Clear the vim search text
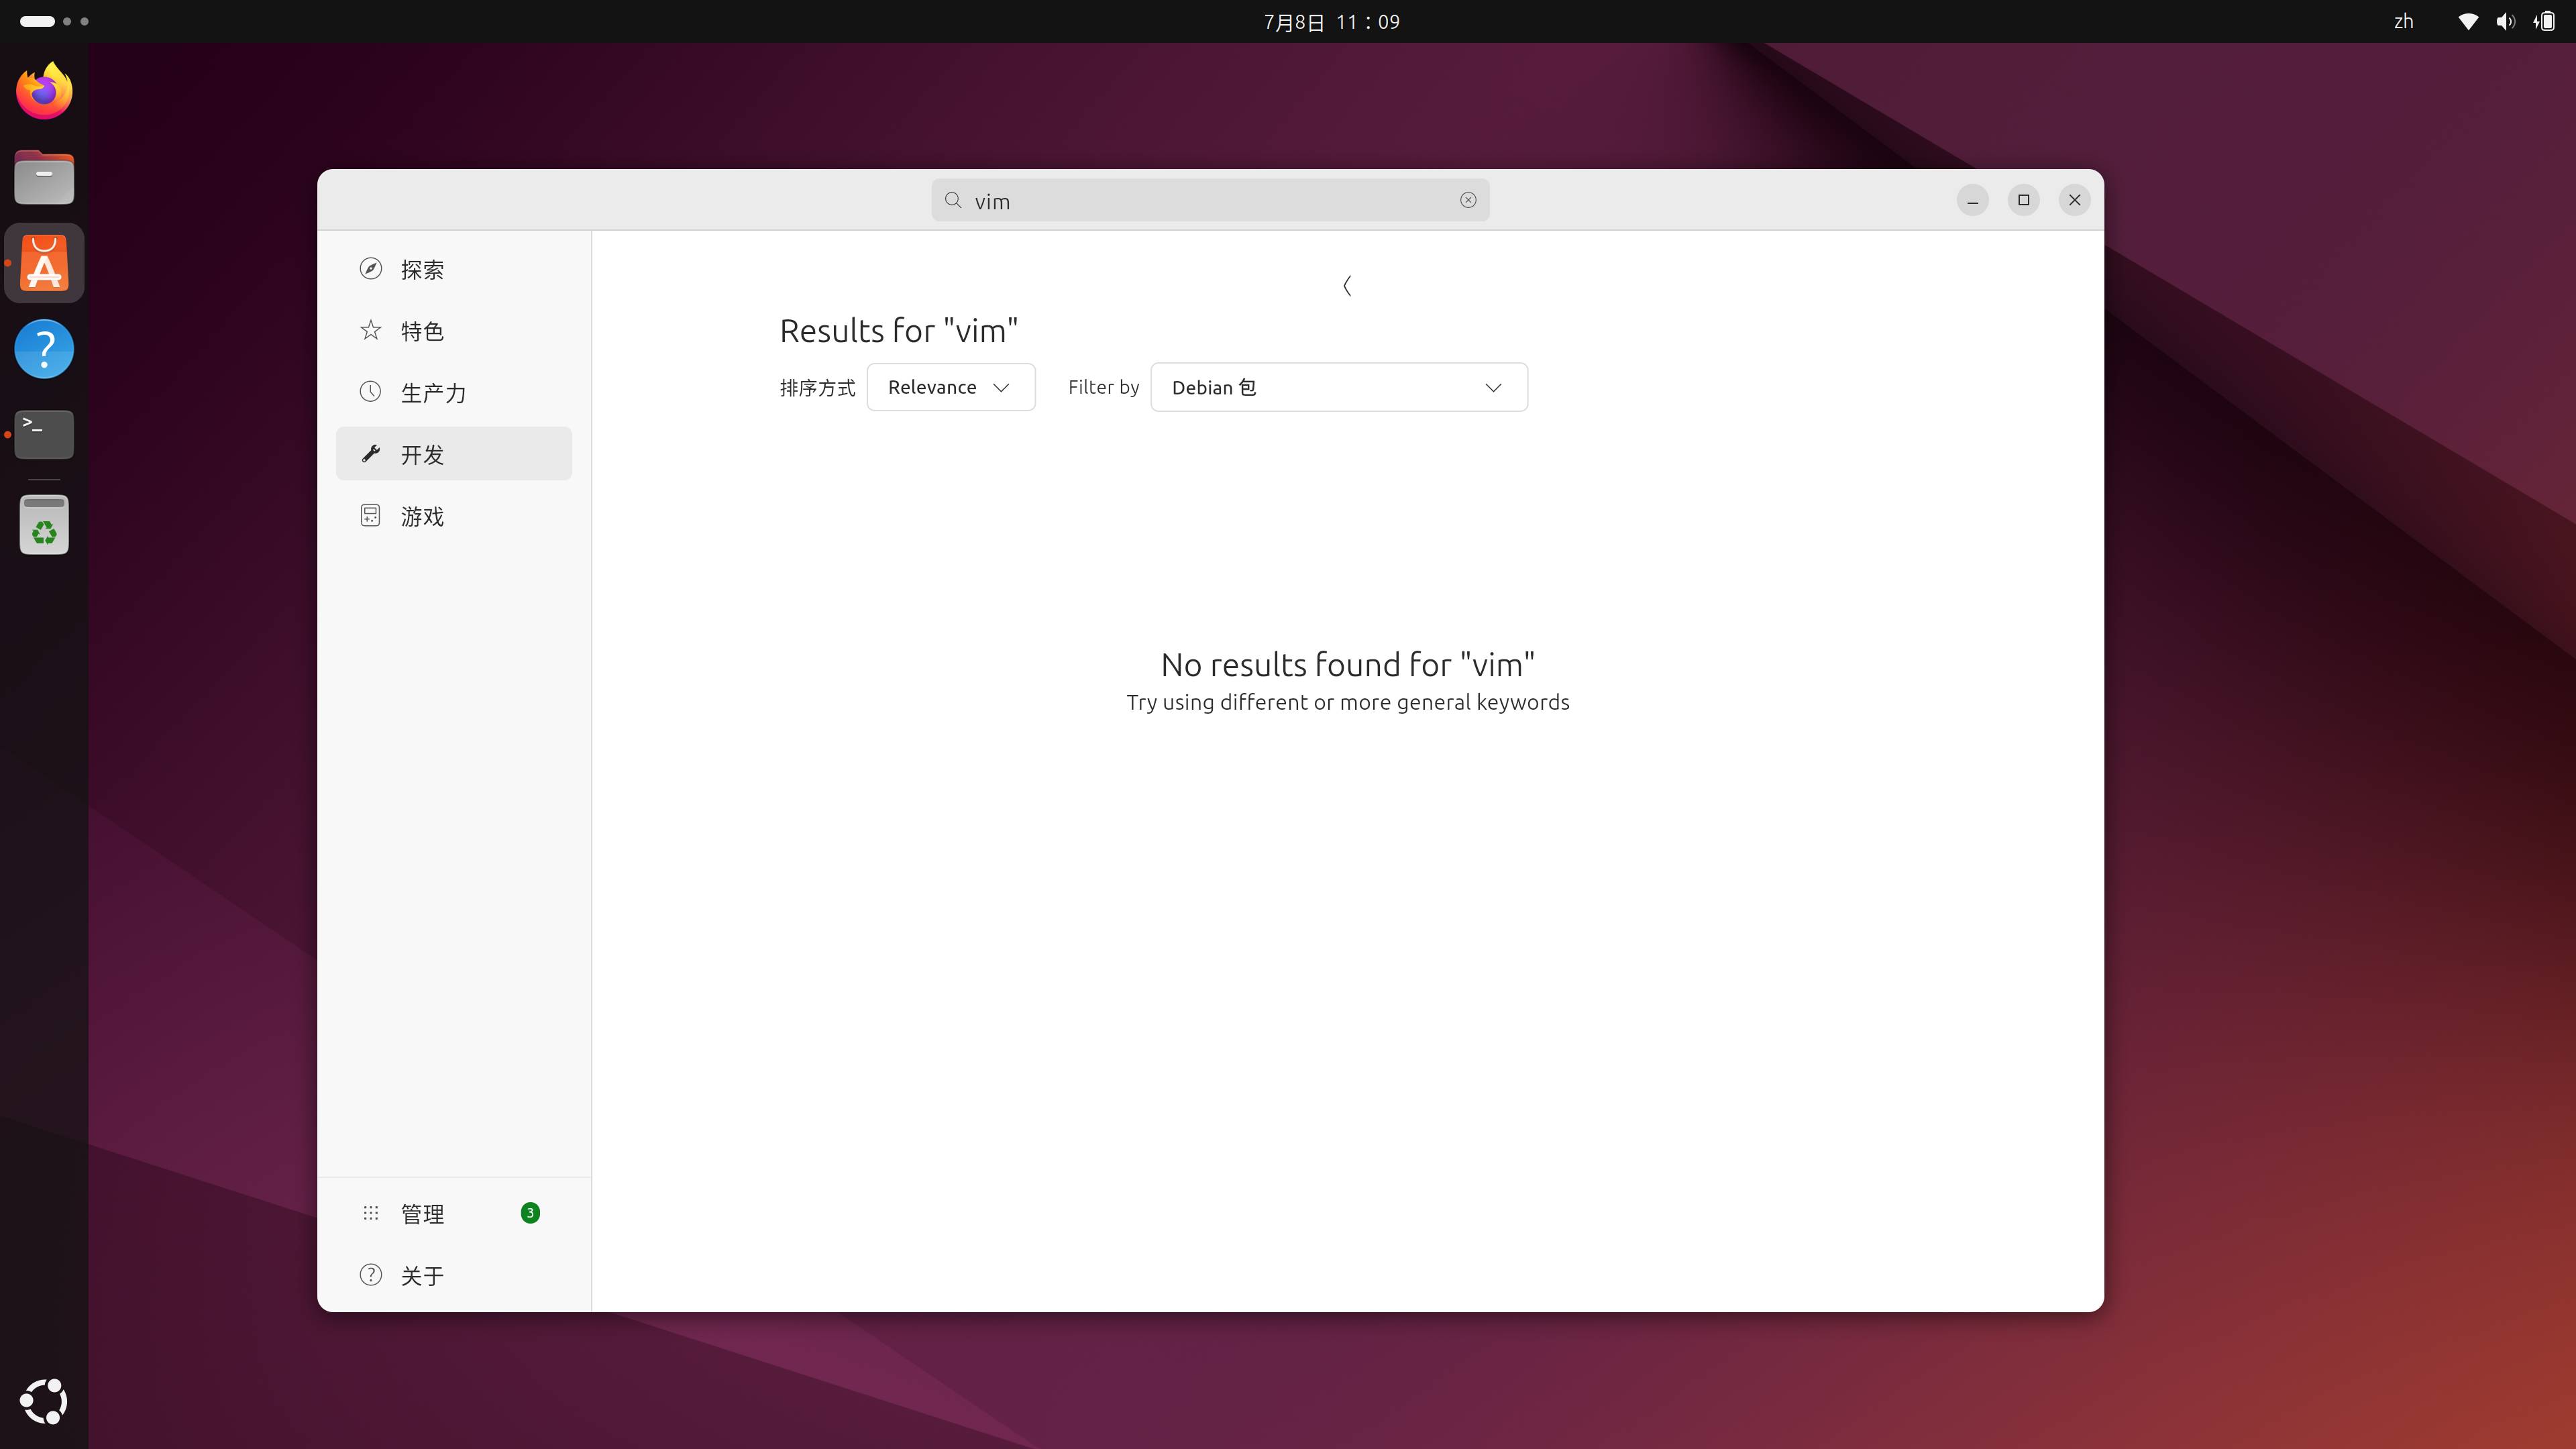Screen dimensions: 2576x1449 click(1468, 200)
